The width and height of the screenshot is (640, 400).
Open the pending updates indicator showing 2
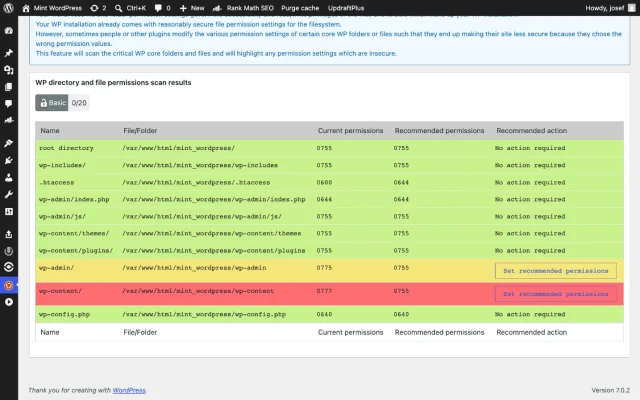98,8
